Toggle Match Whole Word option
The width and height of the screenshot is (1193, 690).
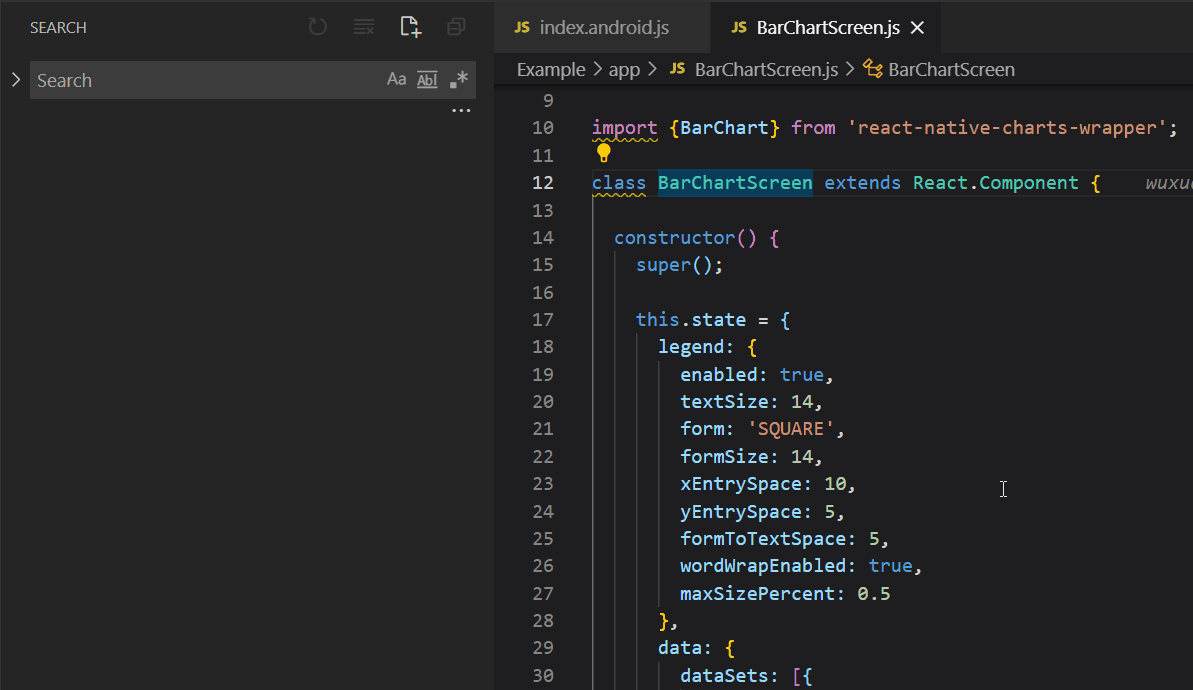click(x=427, y=78)
